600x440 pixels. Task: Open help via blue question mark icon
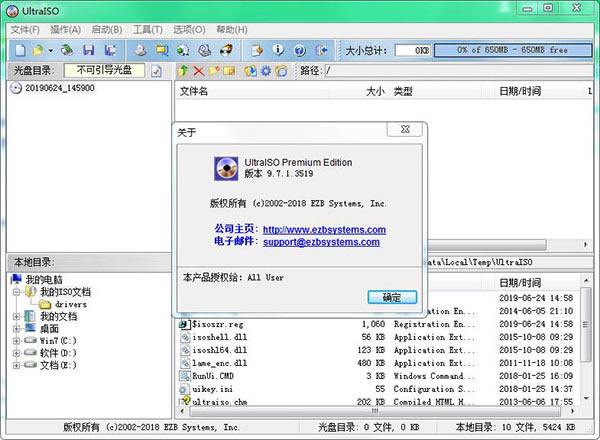pos(300,50)
